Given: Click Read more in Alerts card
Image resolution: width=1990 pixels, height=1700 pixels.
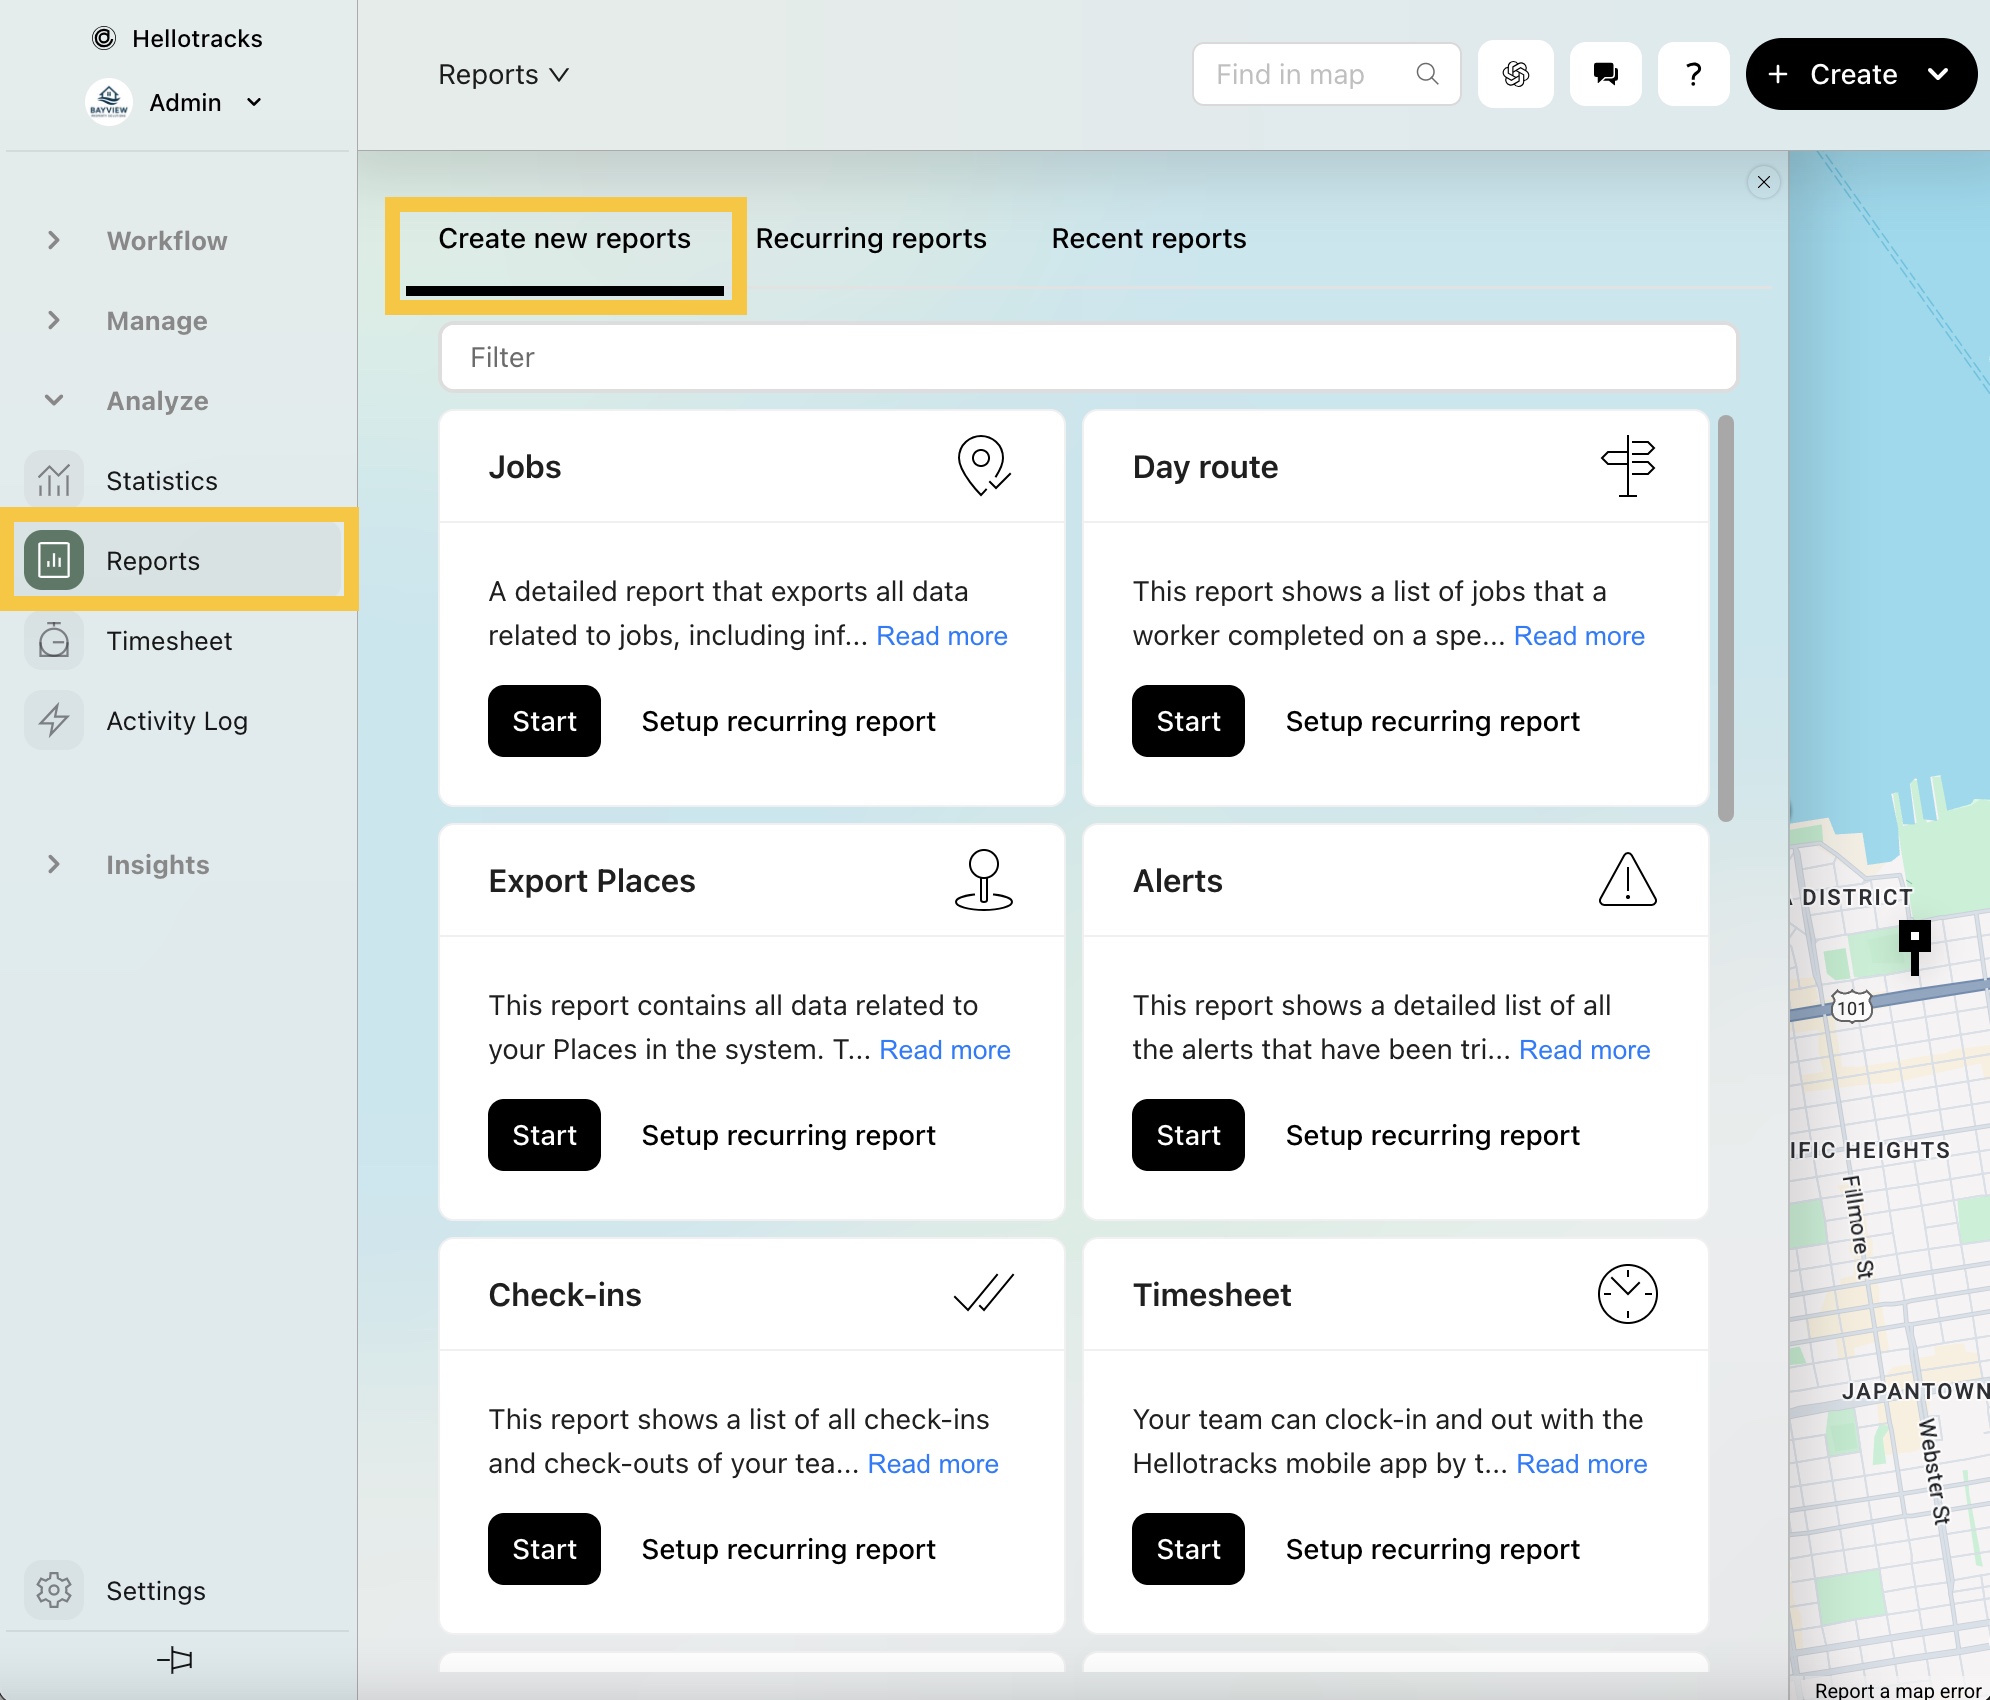Looking at the screenshot, I should tap(1584, 1050).
